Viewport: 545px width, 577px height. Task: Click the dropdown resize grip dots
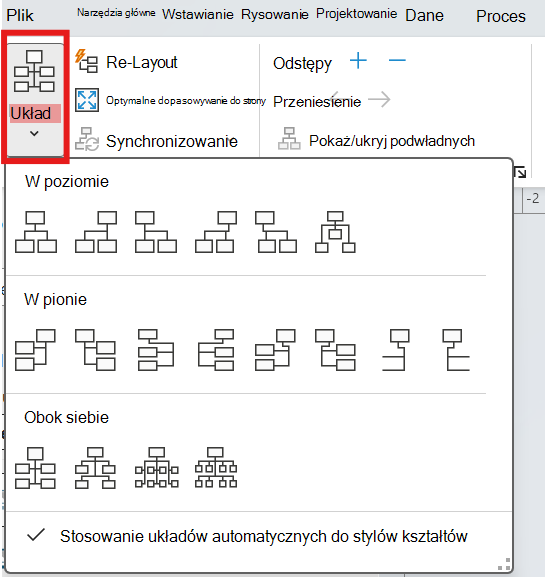504,564
